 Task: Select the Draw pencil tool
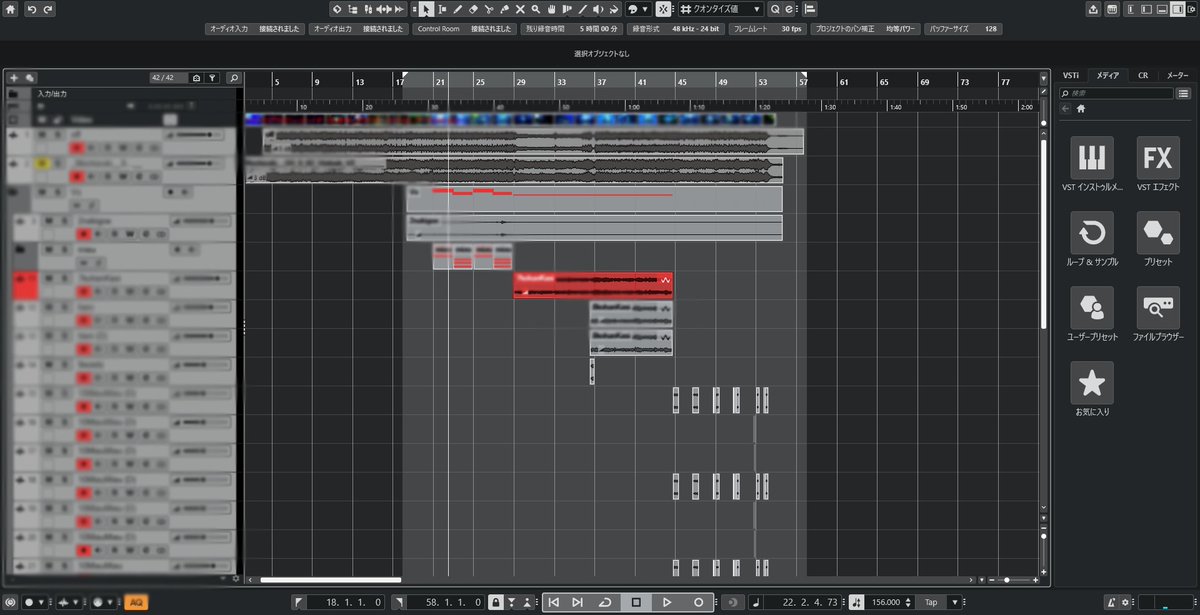(458, 9)
